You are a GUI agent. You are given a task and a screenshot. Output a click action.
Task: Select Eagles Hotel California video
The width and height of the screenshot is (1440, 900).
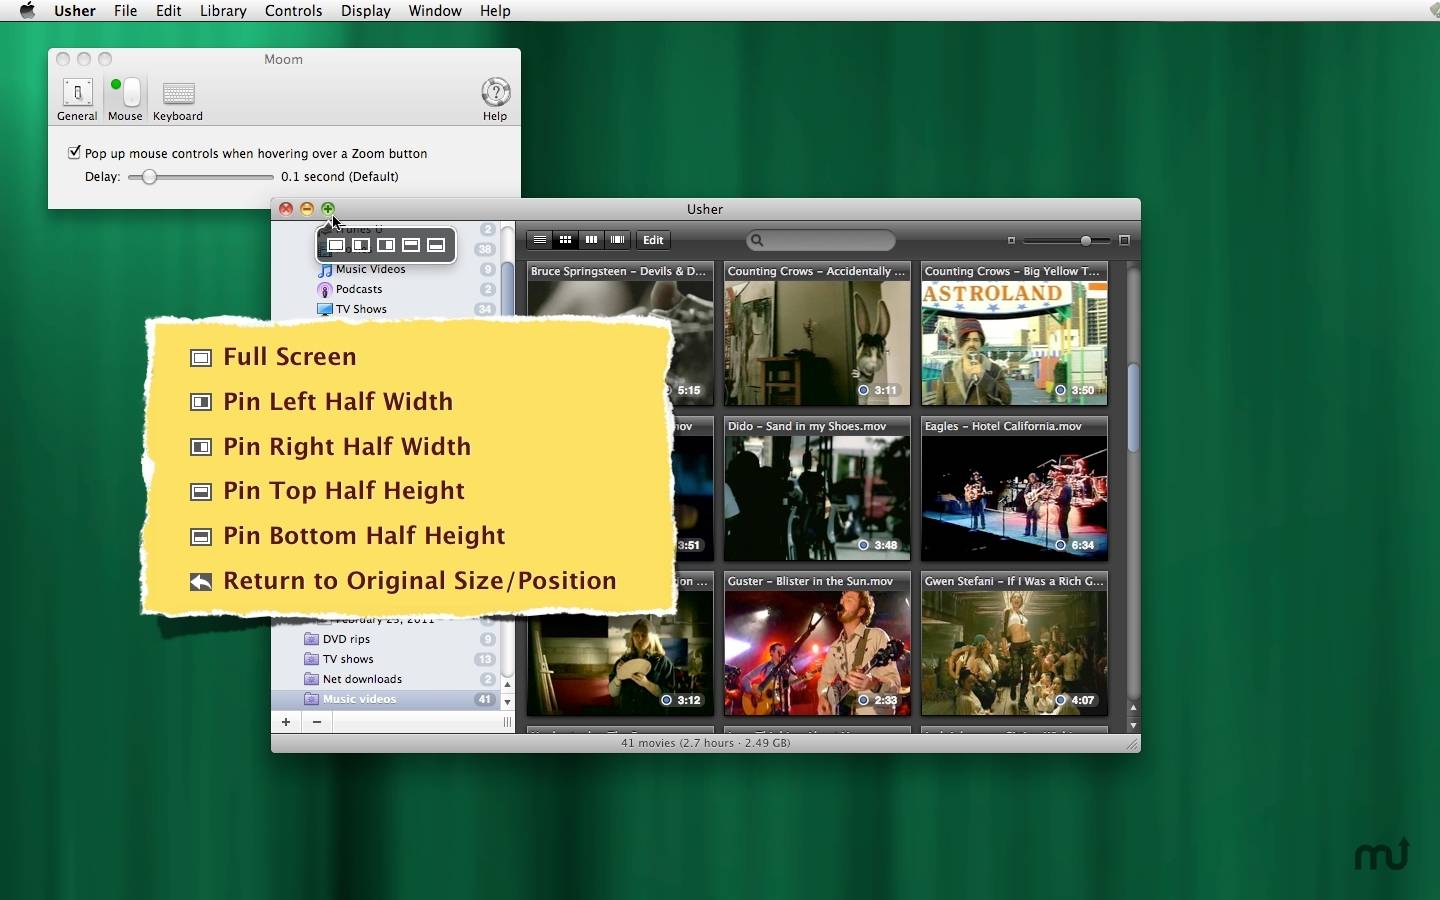pos(1014,489)
